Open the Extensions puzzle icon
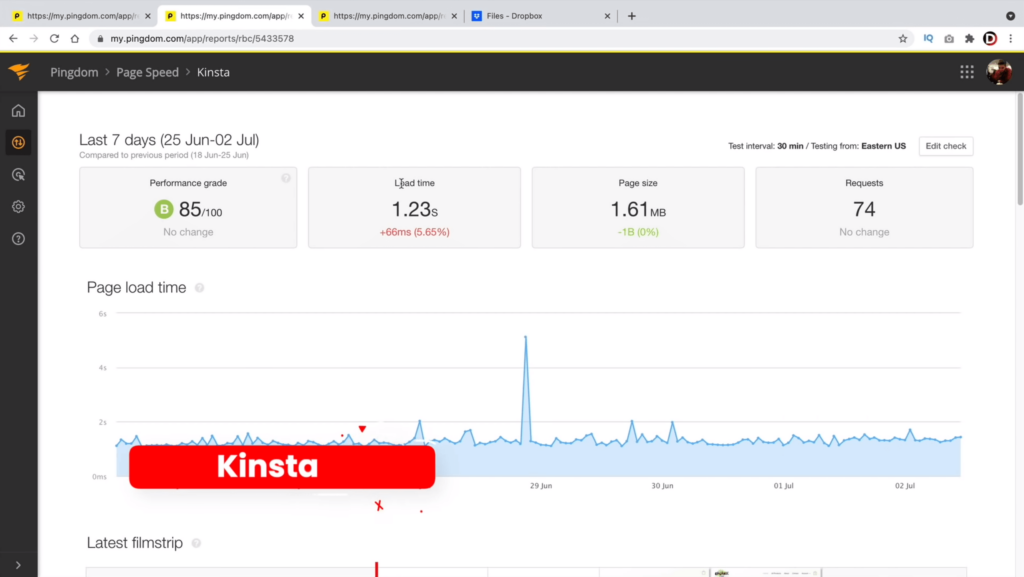 970,39
